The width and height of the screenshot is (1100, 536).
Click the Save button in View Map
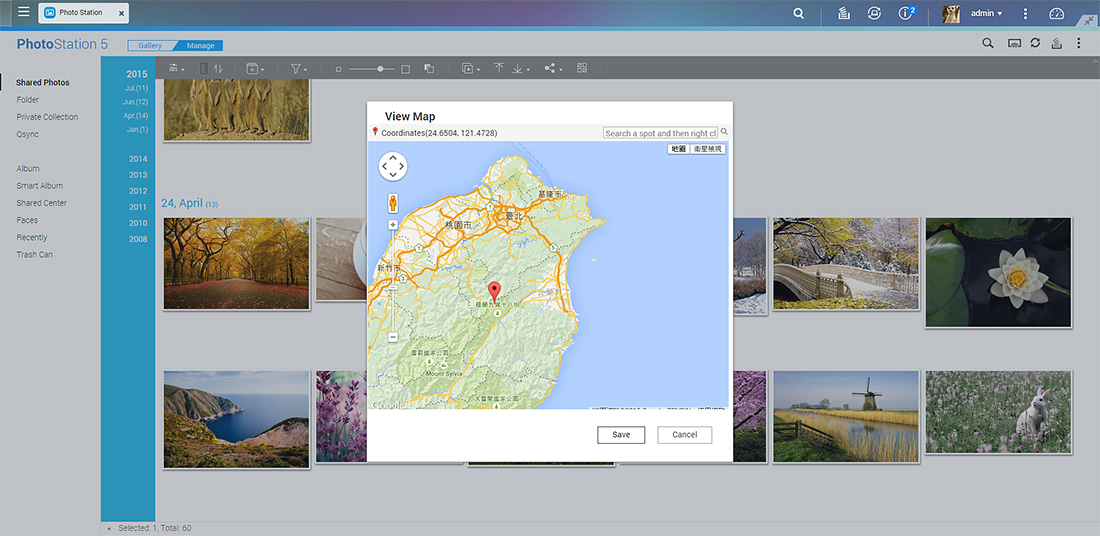(x=621, y=435)
